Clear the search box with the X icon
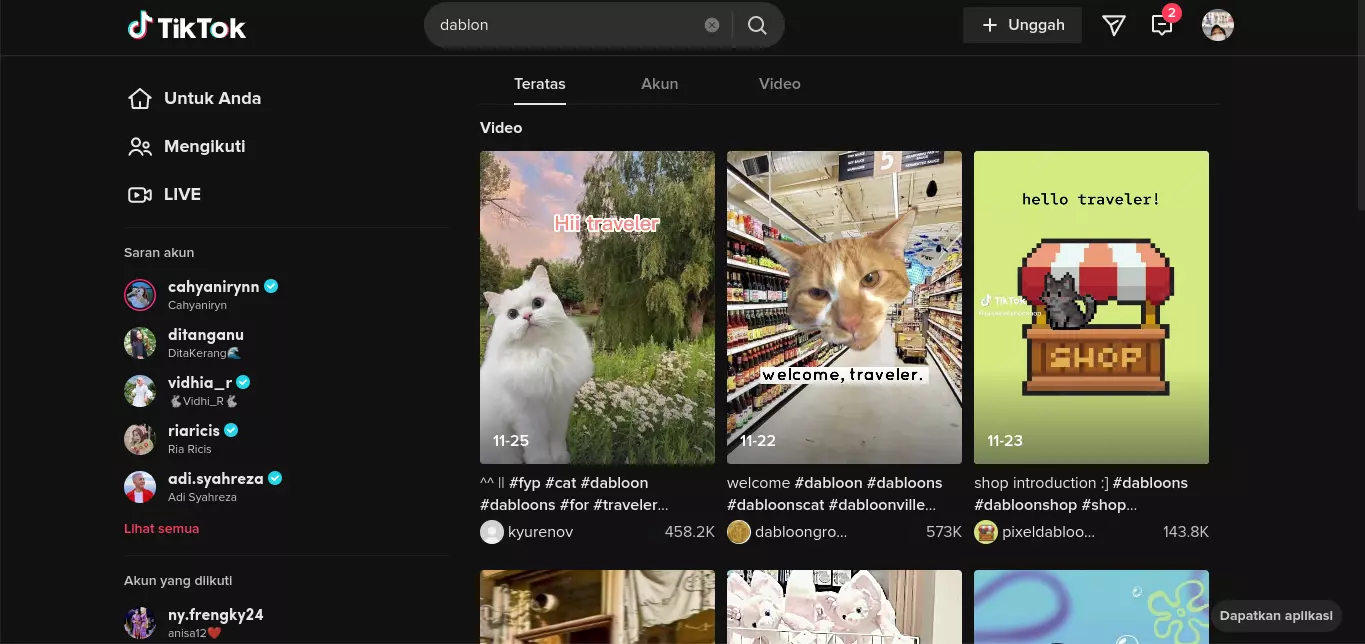This screenshot has height=644, width=1365. 711,25
